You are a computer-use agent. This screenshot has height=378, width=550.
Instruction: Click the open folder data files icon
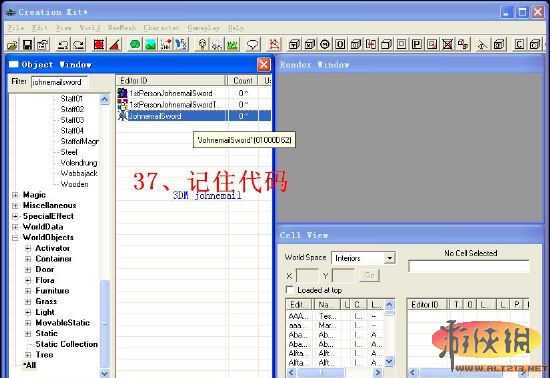pos(13,45)
